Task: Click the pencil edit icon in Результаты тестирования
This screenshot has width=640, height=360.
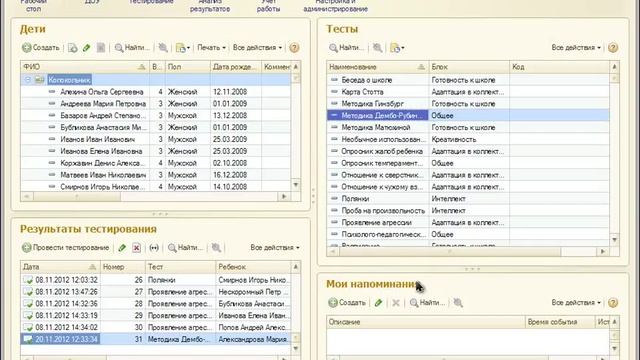Action: (122, 248)
